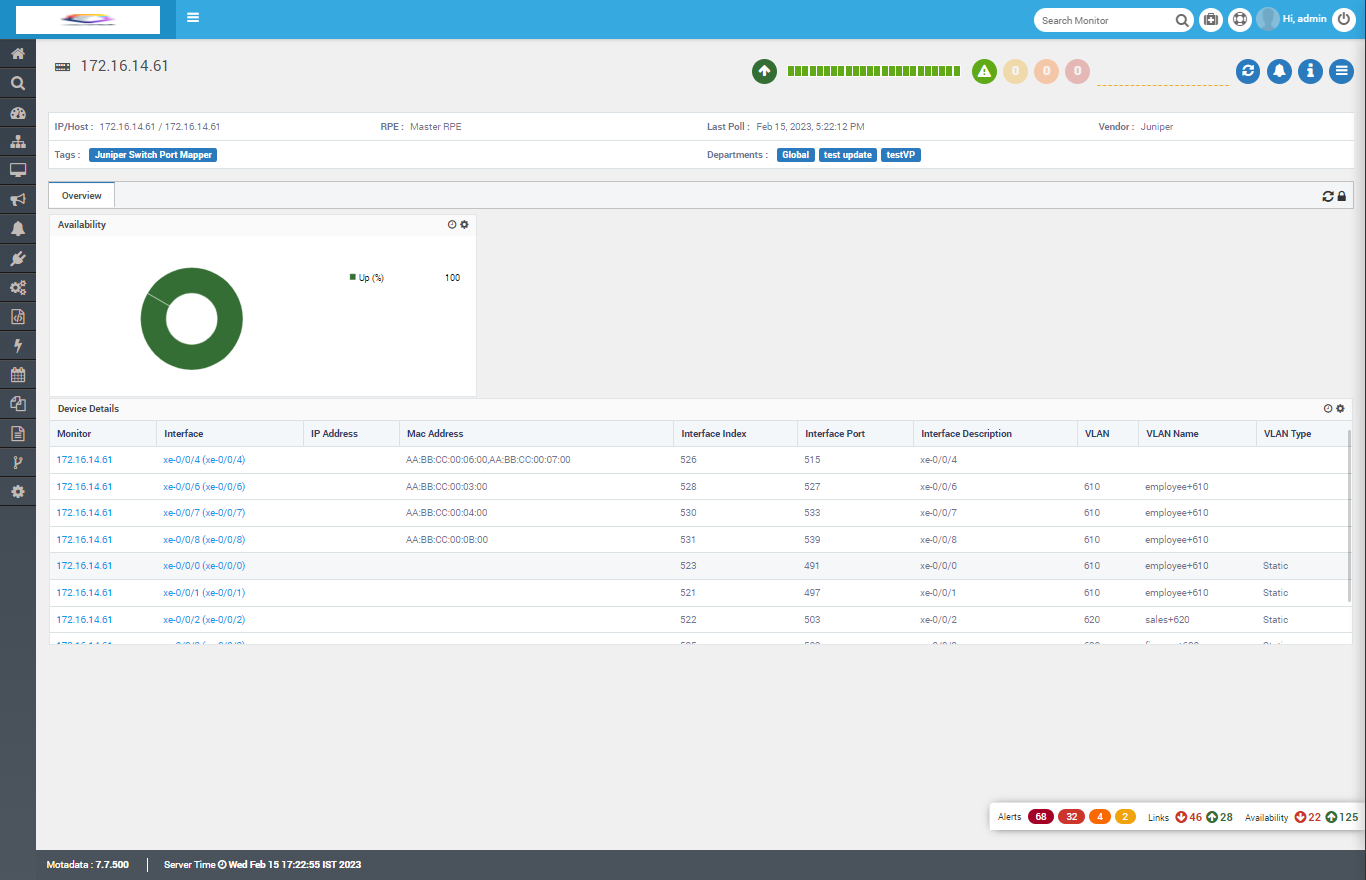The width and height of the screenshot is (1366, 880).
Task: Click the red zero alert counter
Action: point(1077,71)
